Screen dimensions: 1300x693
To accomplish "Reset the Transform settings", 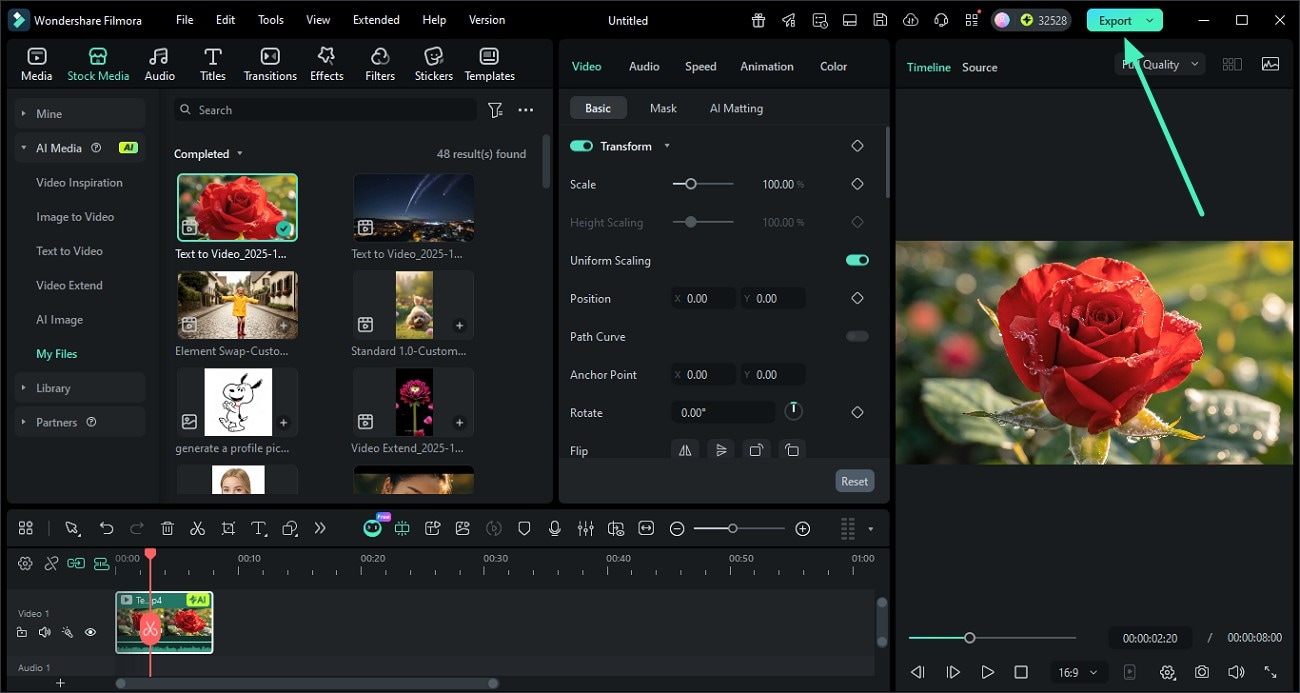I will pyautogui.click(x=854, y=480).
